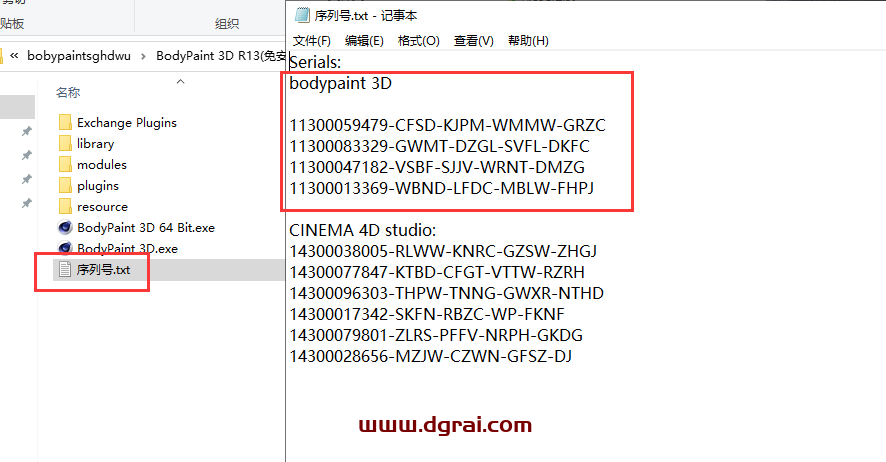Open the 查看(V) menu in Notepad

coord(474,41)
